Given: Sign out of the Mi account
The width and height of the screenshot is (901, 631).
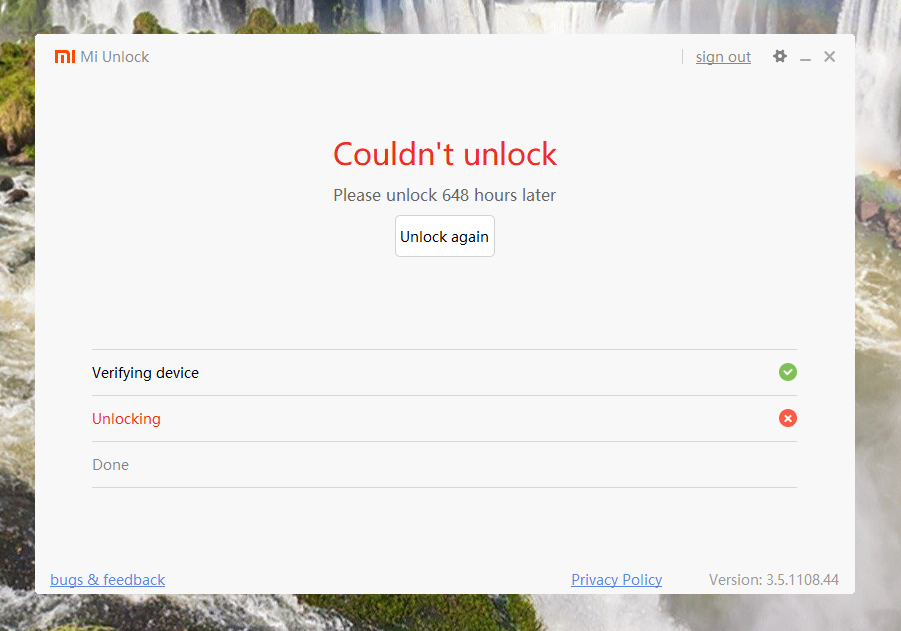Looking at the screenshot, I should (x=723, y=57).
